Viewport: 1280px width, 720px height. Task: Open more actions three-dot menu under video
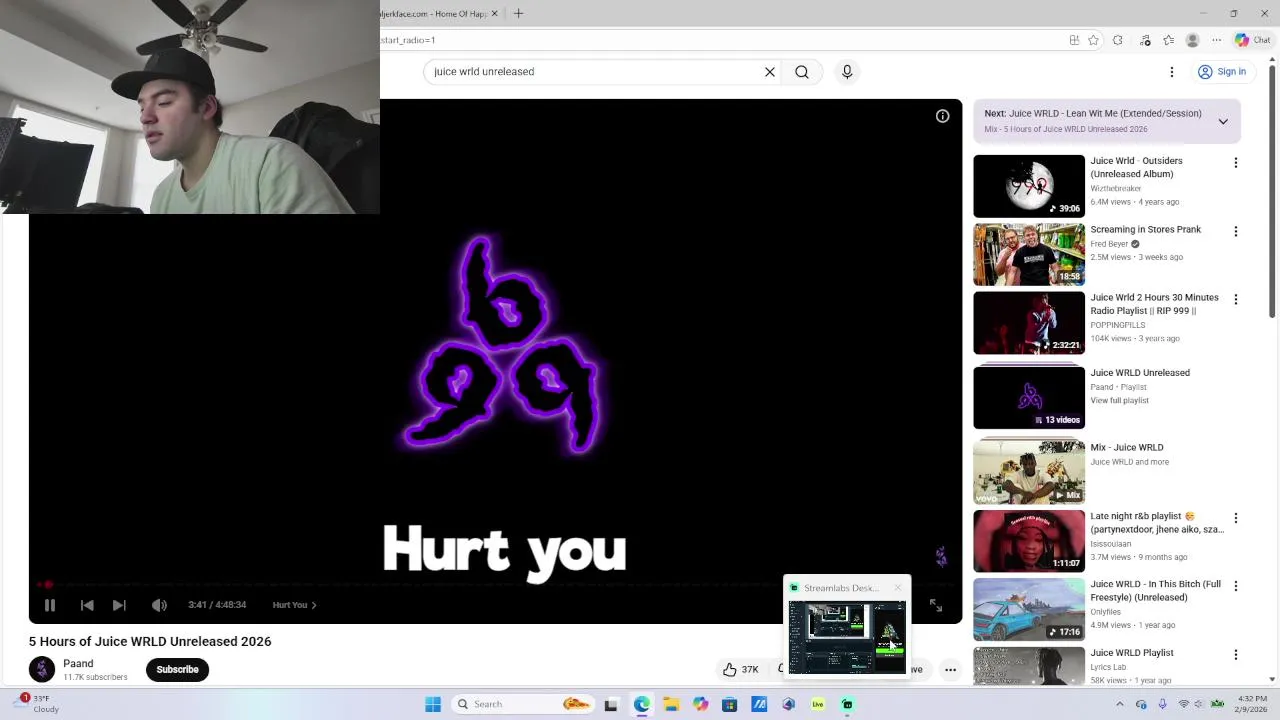click(950, 670)
